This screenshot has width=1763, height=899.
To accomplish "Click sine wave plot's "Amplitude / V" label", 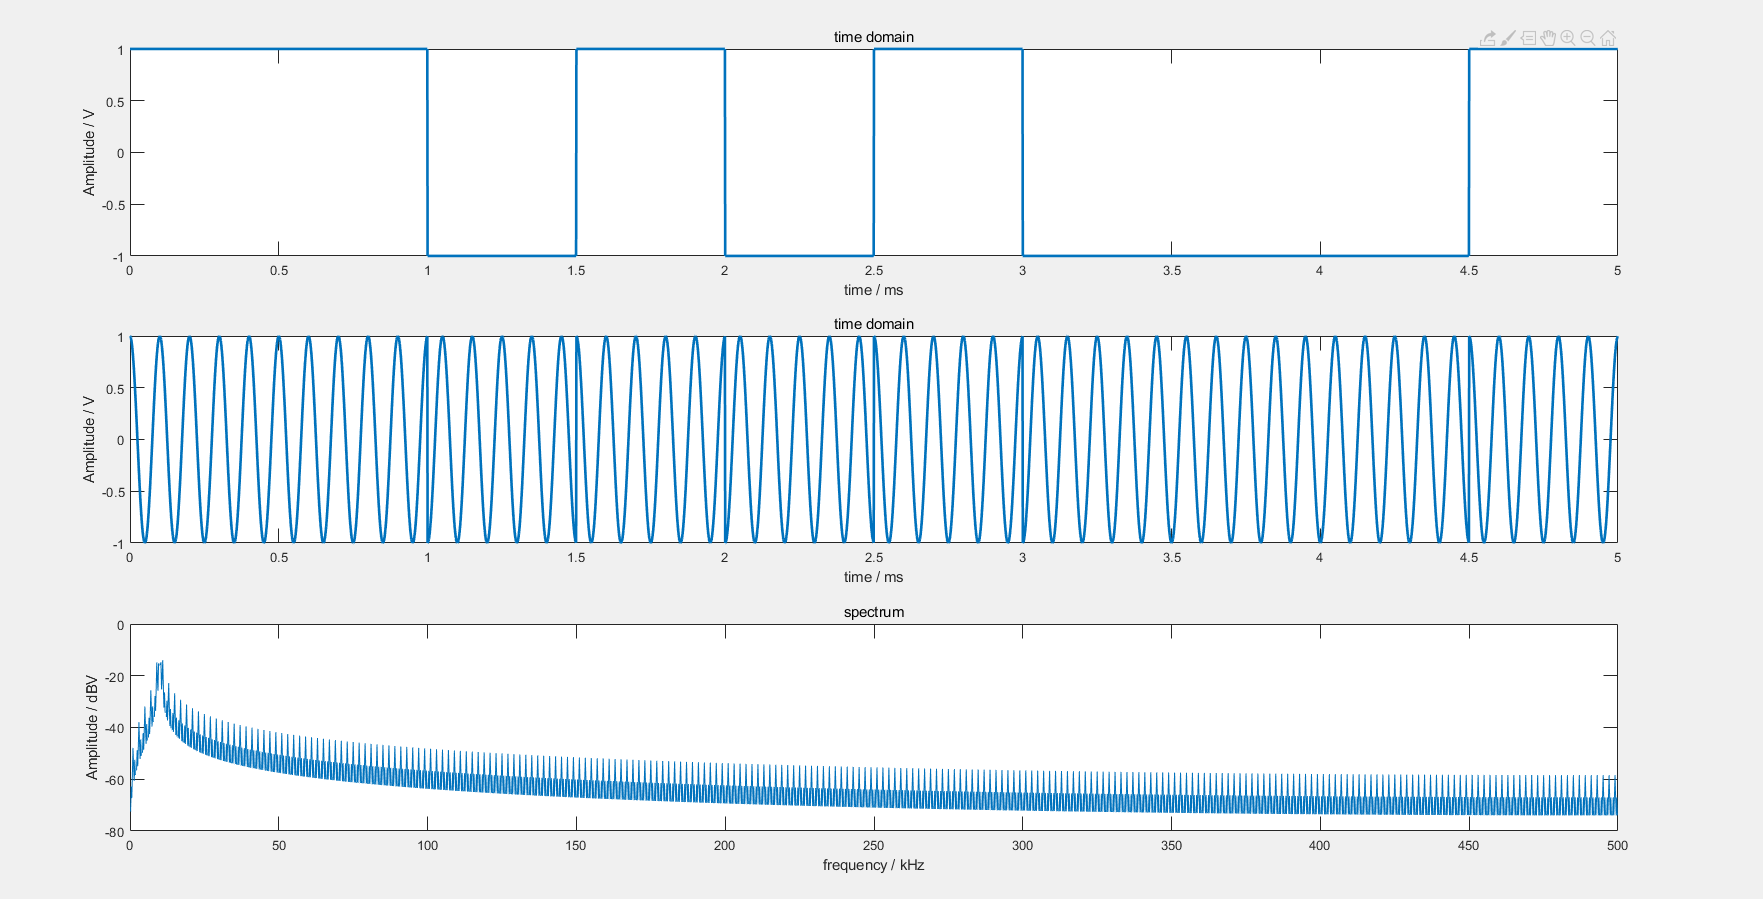I will pyautogui.click(x=89, y=439).
